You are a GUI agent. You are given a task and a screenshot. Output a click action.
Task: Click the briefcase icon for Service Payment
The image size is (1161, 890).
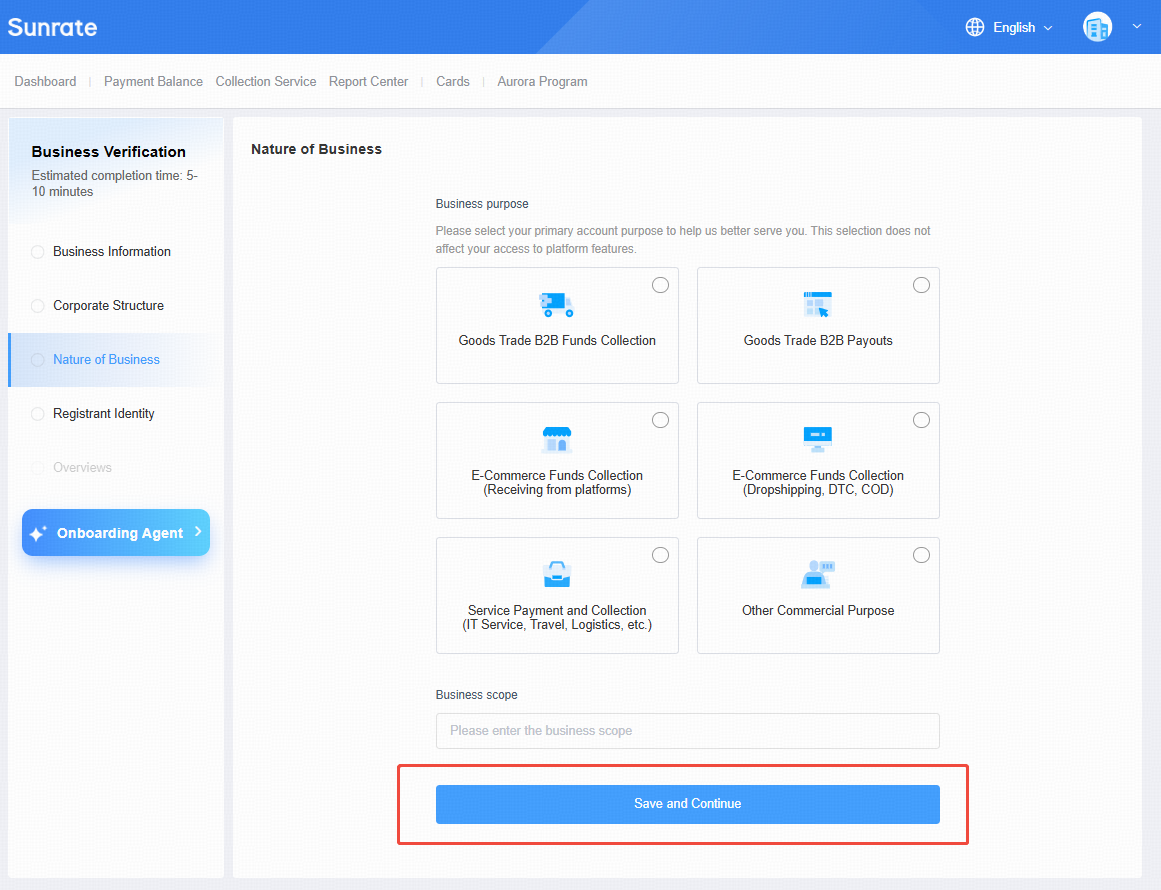pos(557,574)
